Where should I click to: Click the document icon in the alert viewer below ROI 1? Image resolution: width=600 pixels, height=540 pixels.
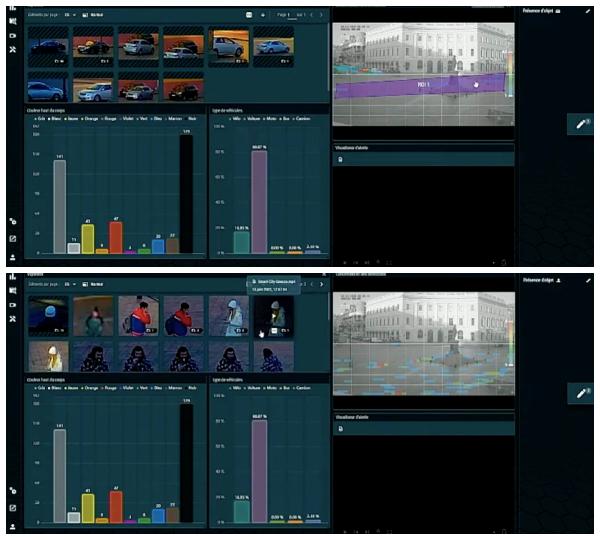pos(341,159)
